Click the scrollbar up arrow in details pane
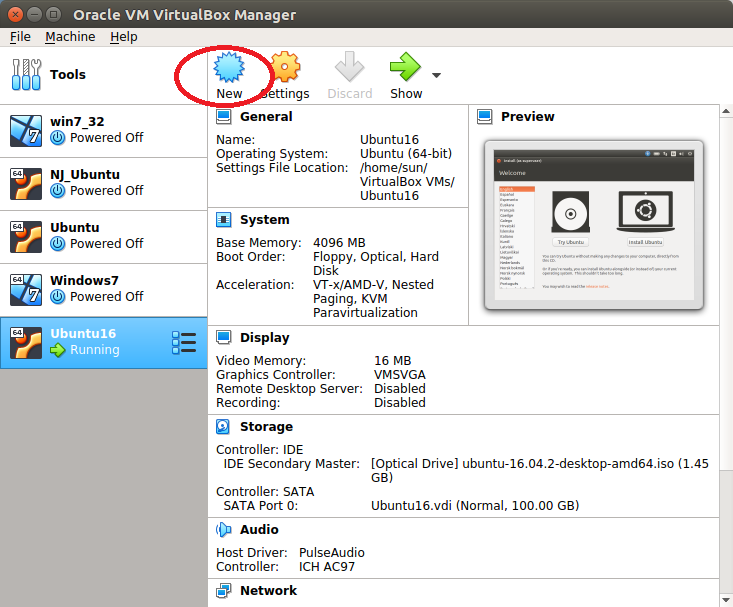Image resolution: width=733 pixels, height=607 pixels. pos(726,111)
